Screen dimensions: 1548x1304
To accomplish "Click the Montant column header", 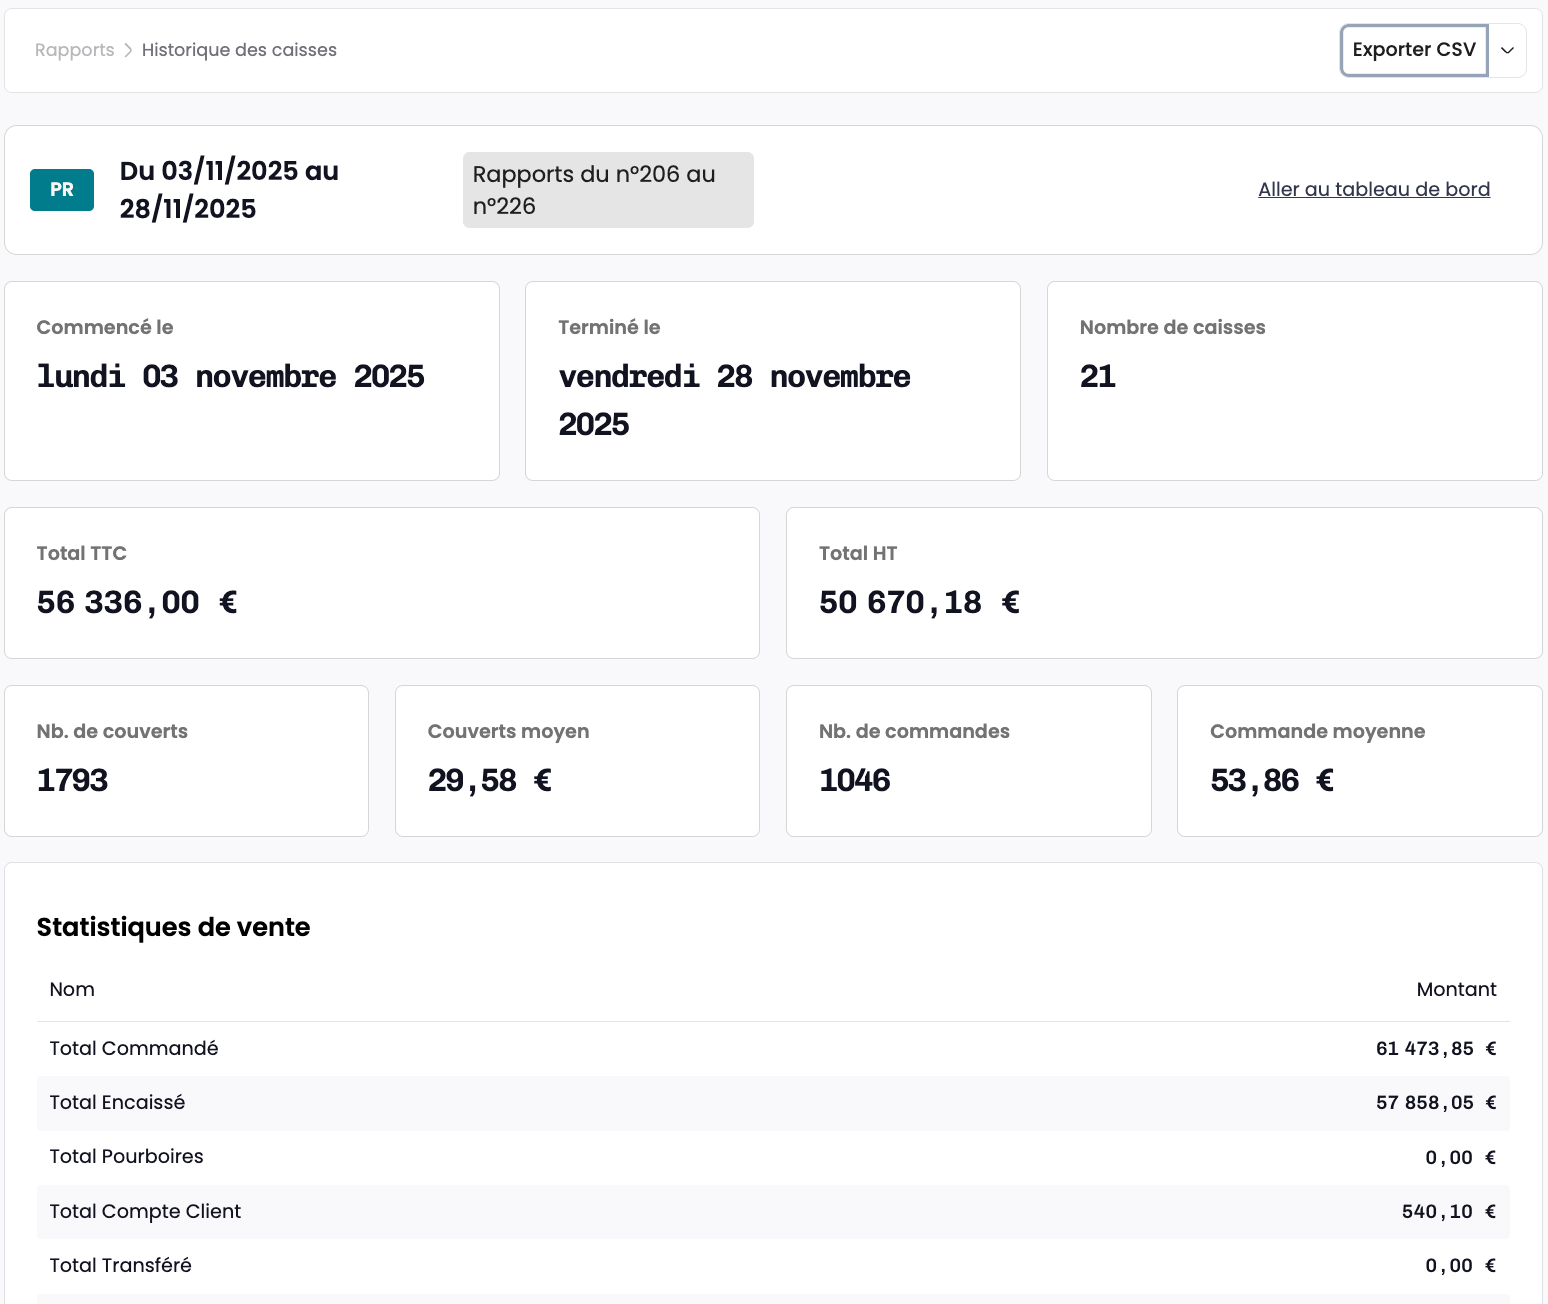I will (1456, 989).
